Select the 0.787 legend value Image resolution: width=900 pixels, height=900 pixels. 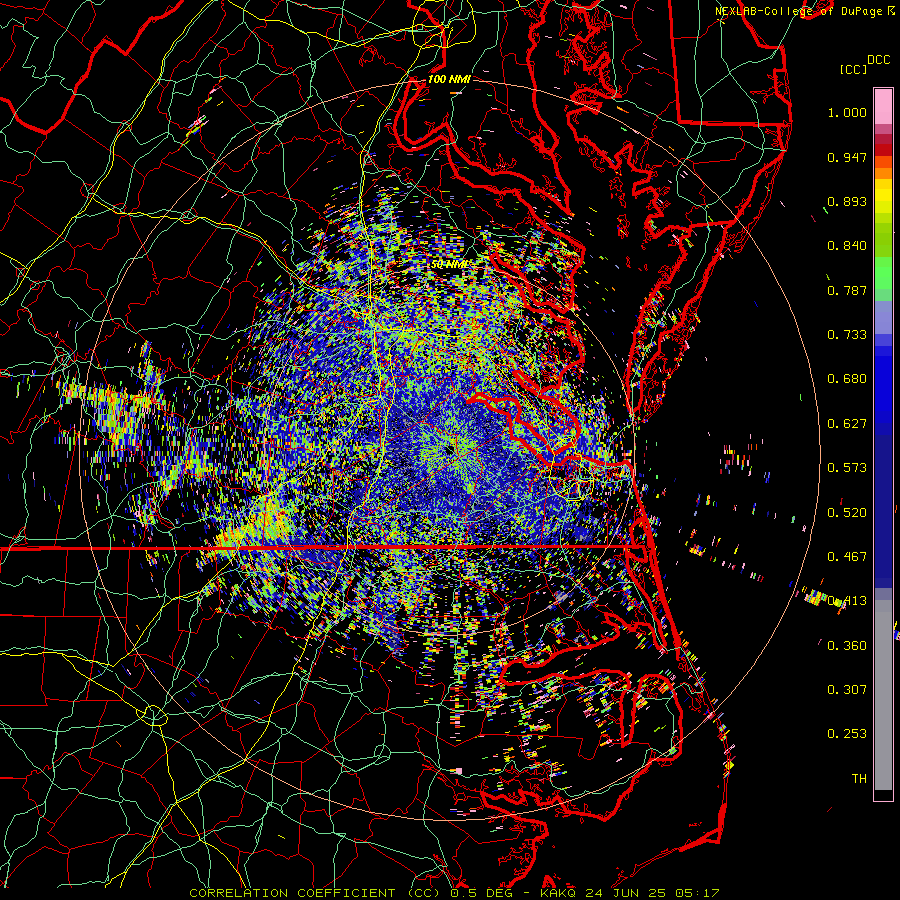pyautogui.click(x=847, y=290)
